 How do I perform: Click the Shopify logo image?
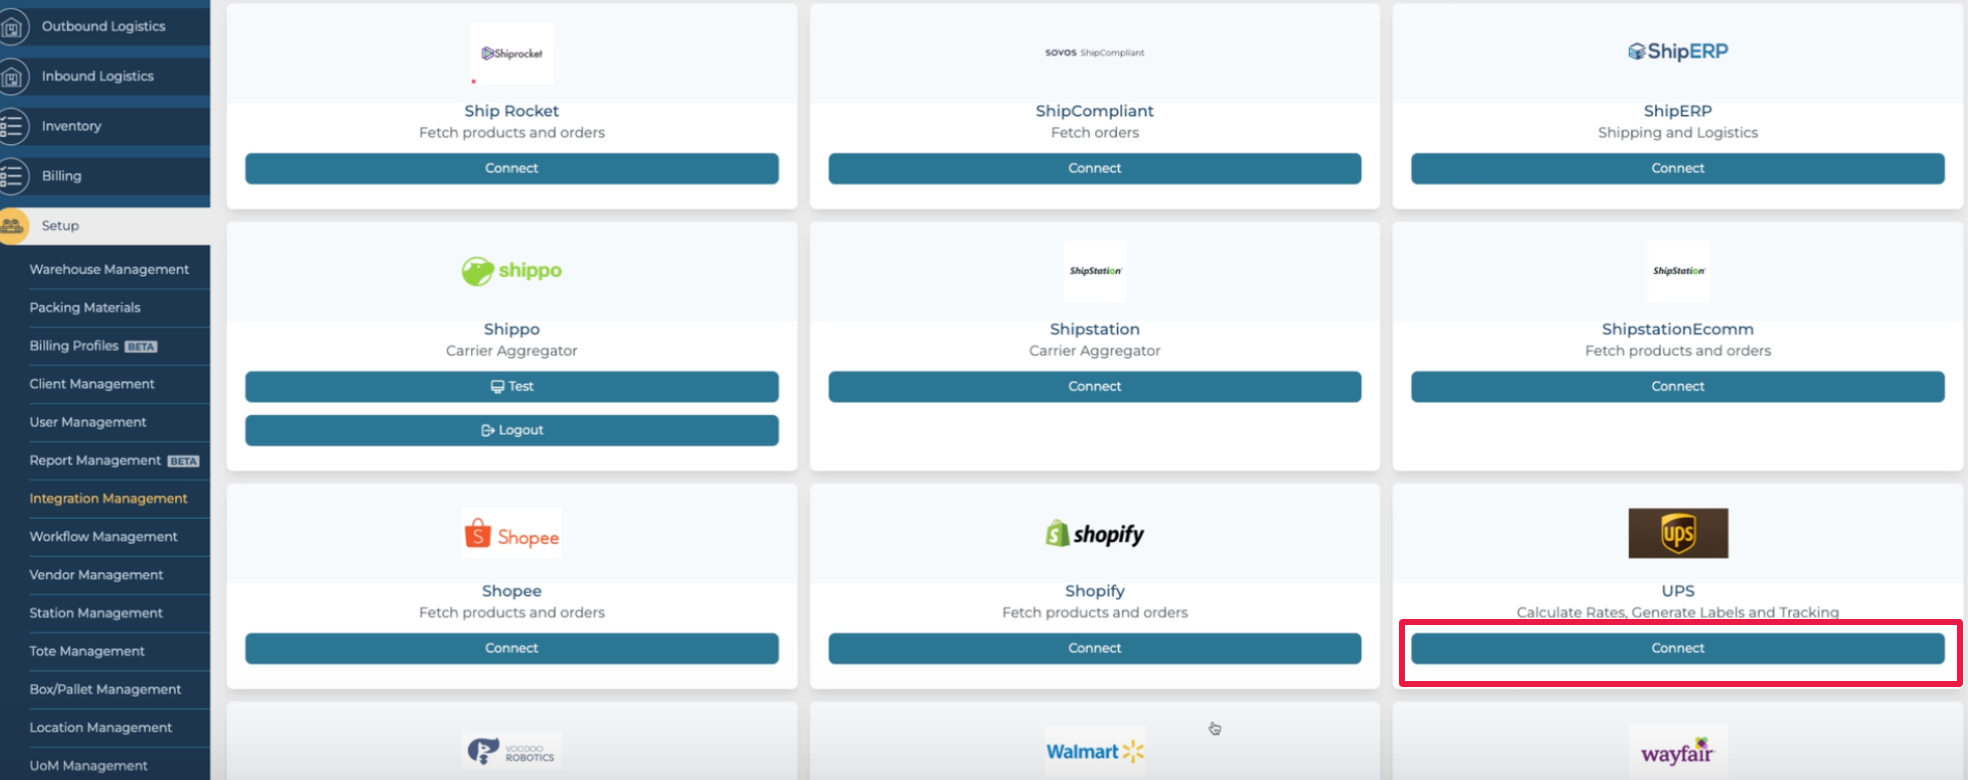click(1094, 534)
